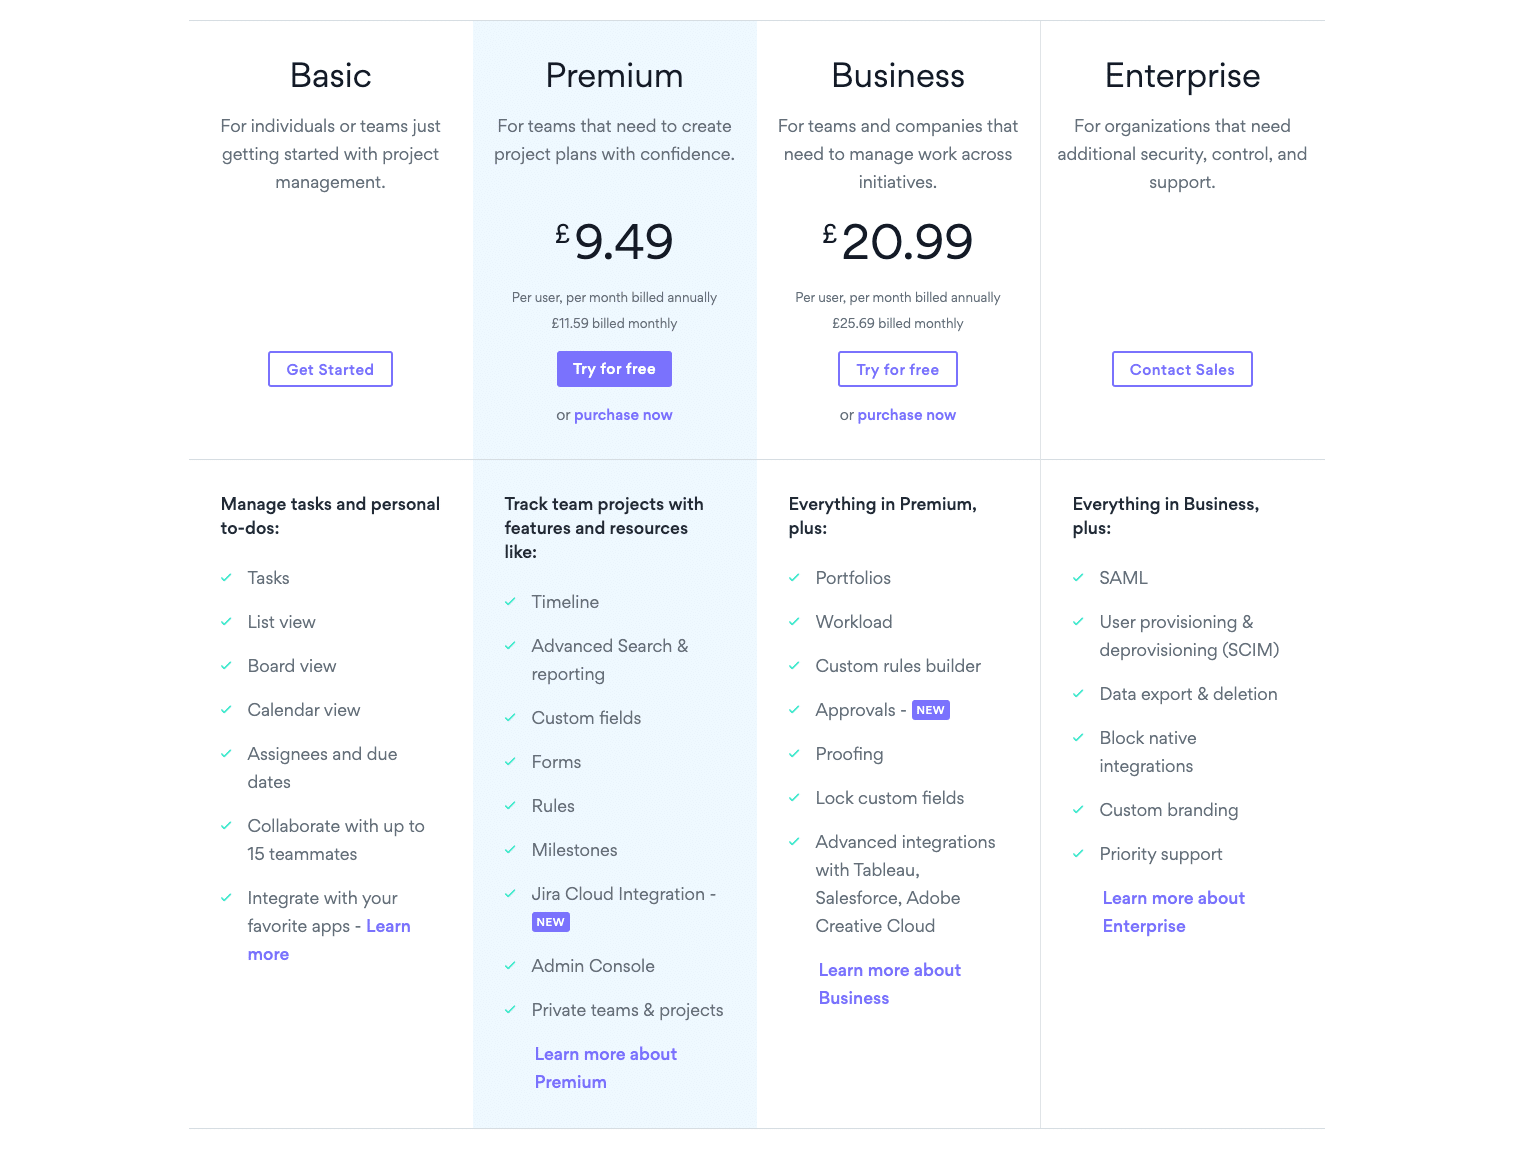Screen dimensions: 1518x1152
Task: Click the Contact Sales button
Action: pos(1182,369)
